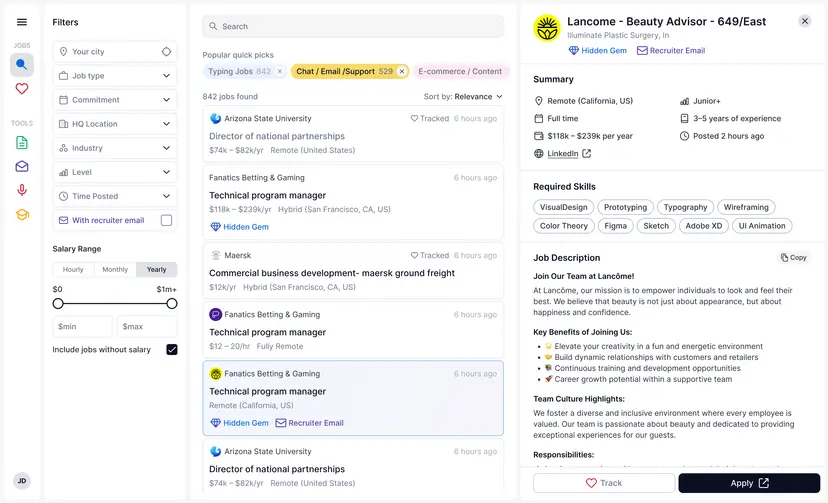Open the graduation cap learning tool icon
The image size is (828, 503).
pyautogui.click(x=22, y=214)
